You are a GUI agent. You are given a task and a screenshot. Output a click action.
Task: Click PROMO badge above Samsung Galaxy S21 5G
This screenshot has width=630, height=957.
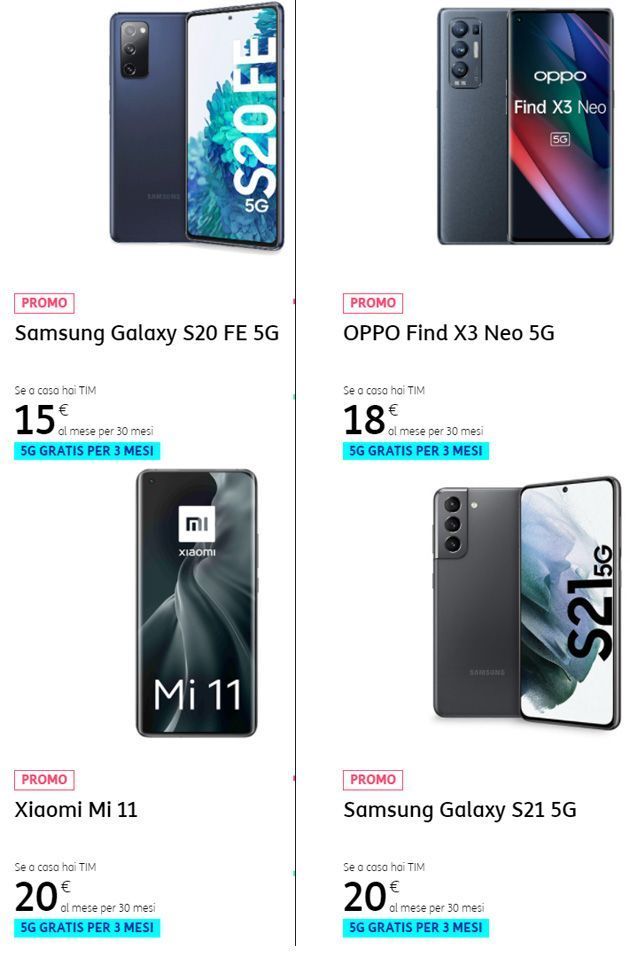tap(372, 780)
